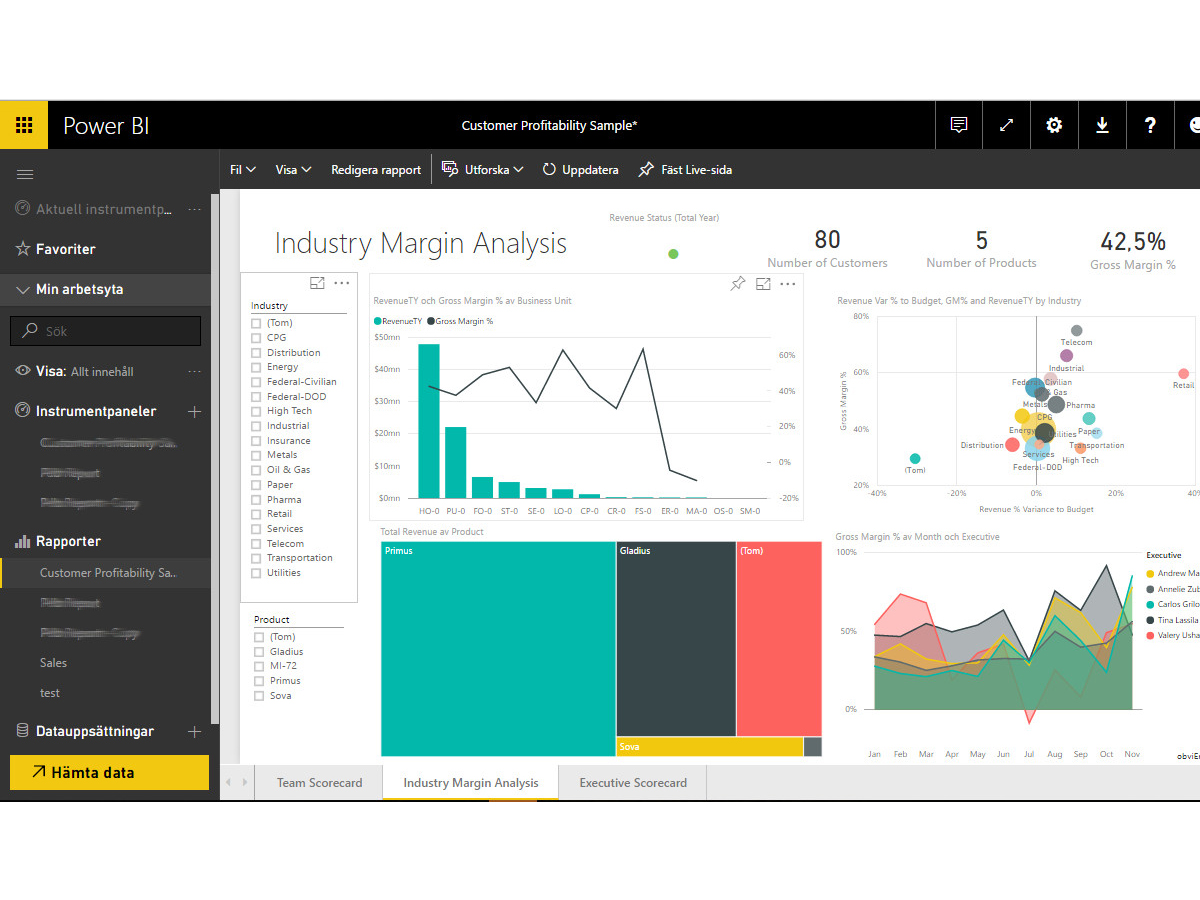Switch to the Team Scorecard tab

[x=319, y=783]
